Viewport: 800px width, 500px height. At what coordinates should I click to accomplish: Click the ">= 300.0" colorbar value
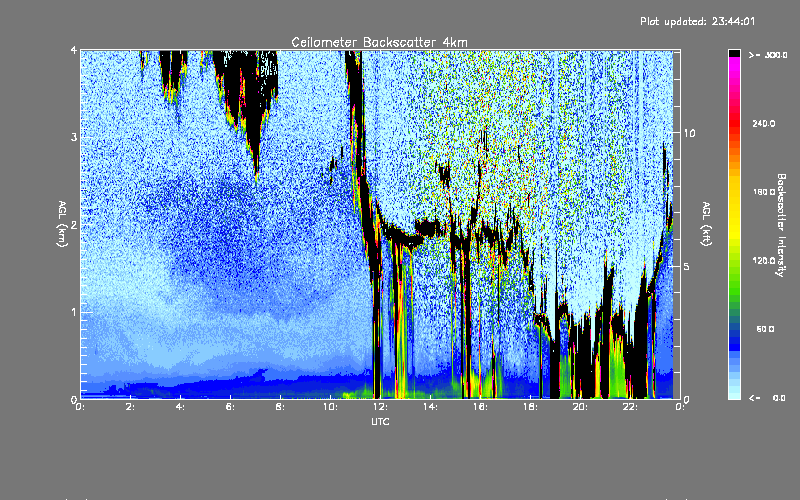tap(768, 55)
